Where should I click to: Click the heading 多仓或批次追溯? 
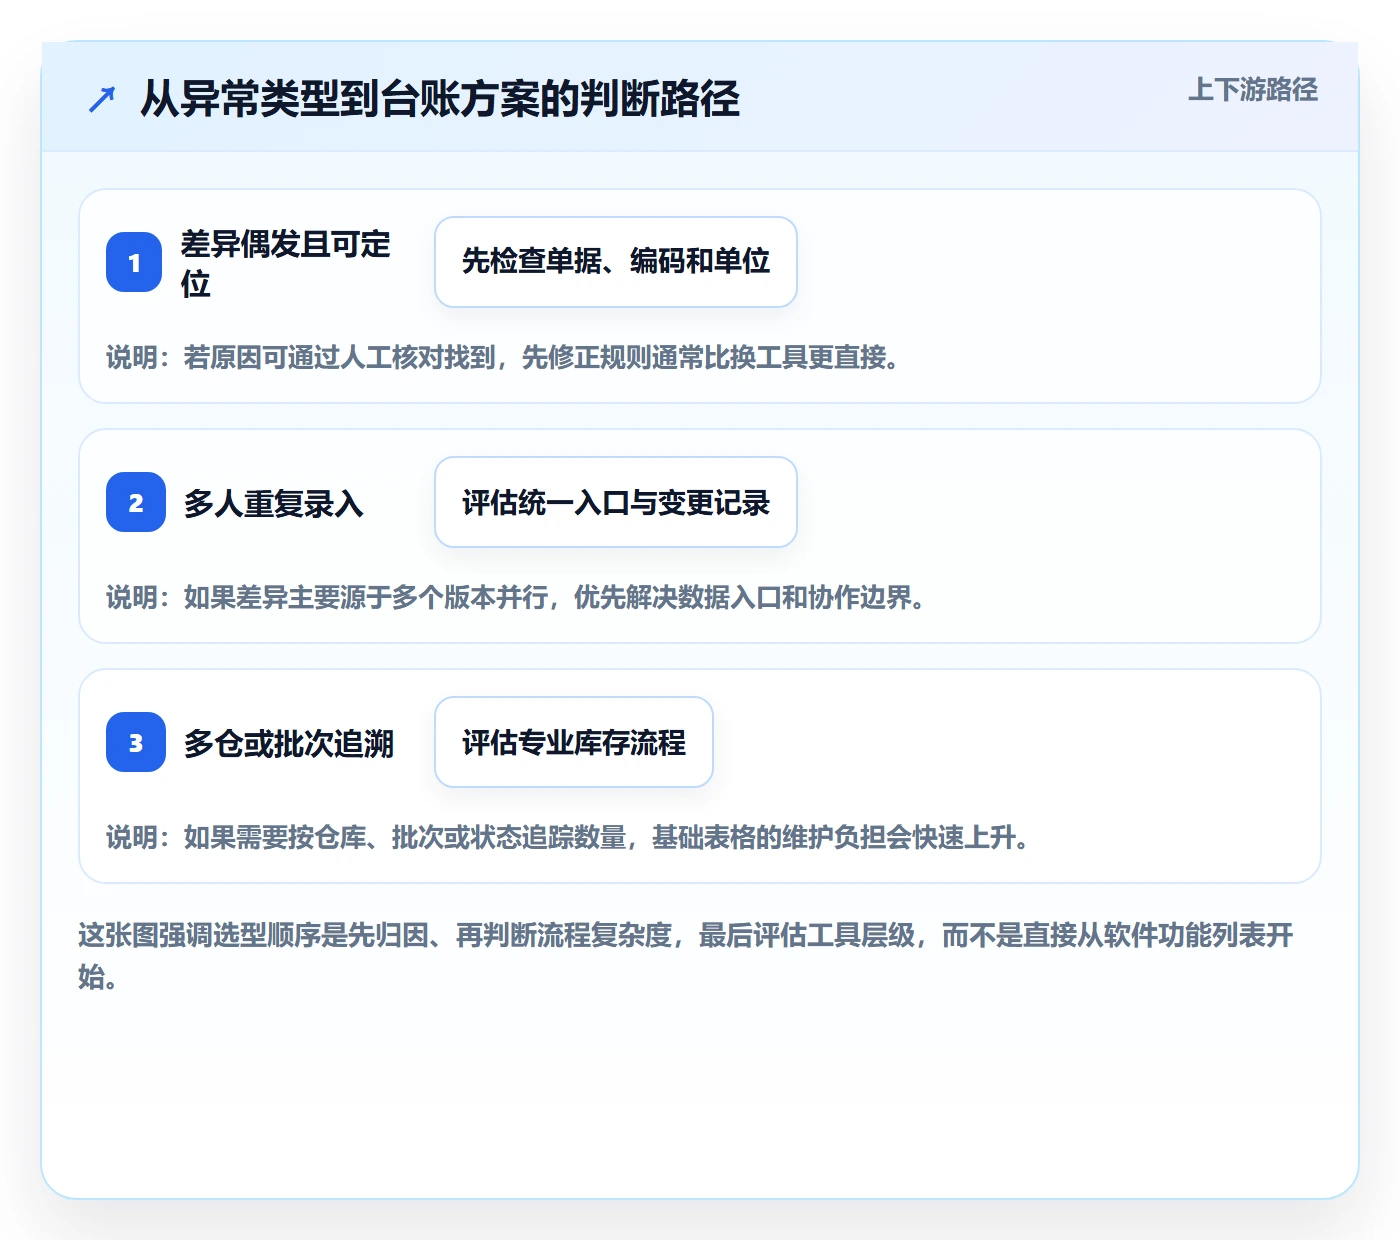(x=289, y=743)
